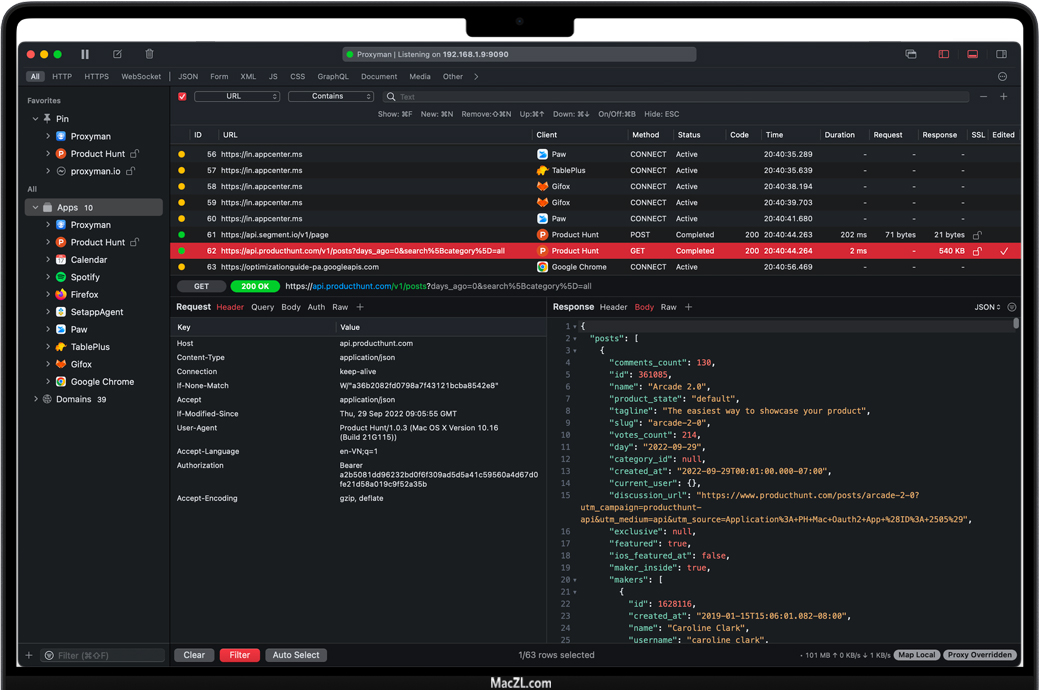1040x690 pixels.
Task: Pause recording with the toolbar pause icon
Action: pos(85,54)
